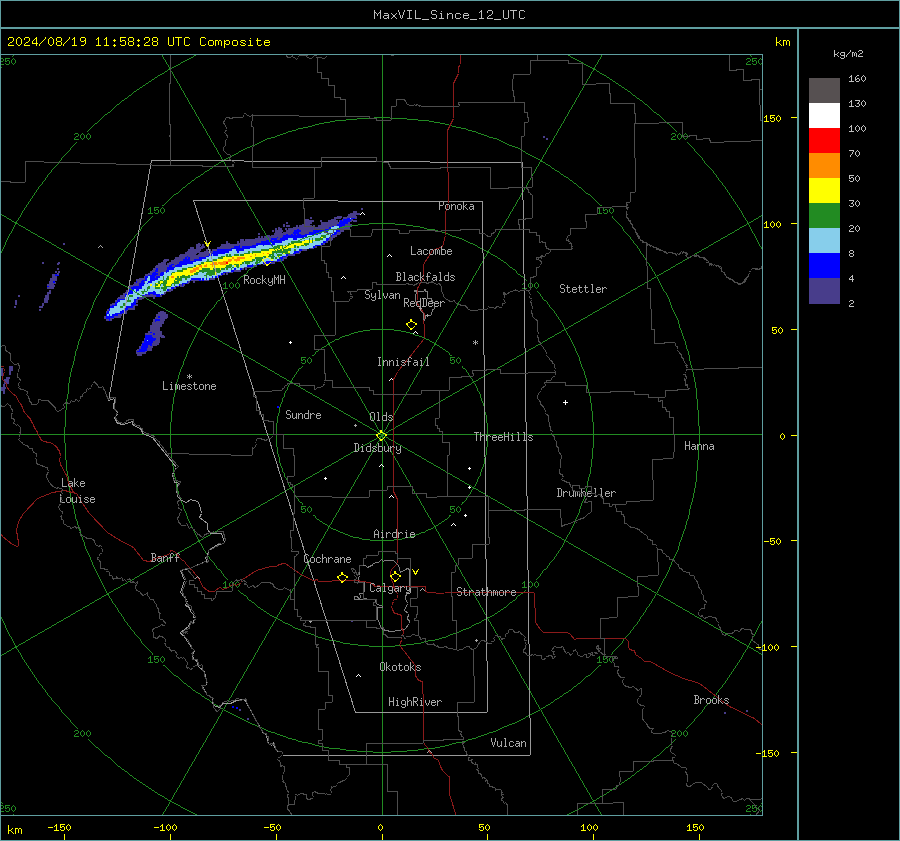
Task: Click the small blue echo north of Limestone
Action: click(152, 334)
